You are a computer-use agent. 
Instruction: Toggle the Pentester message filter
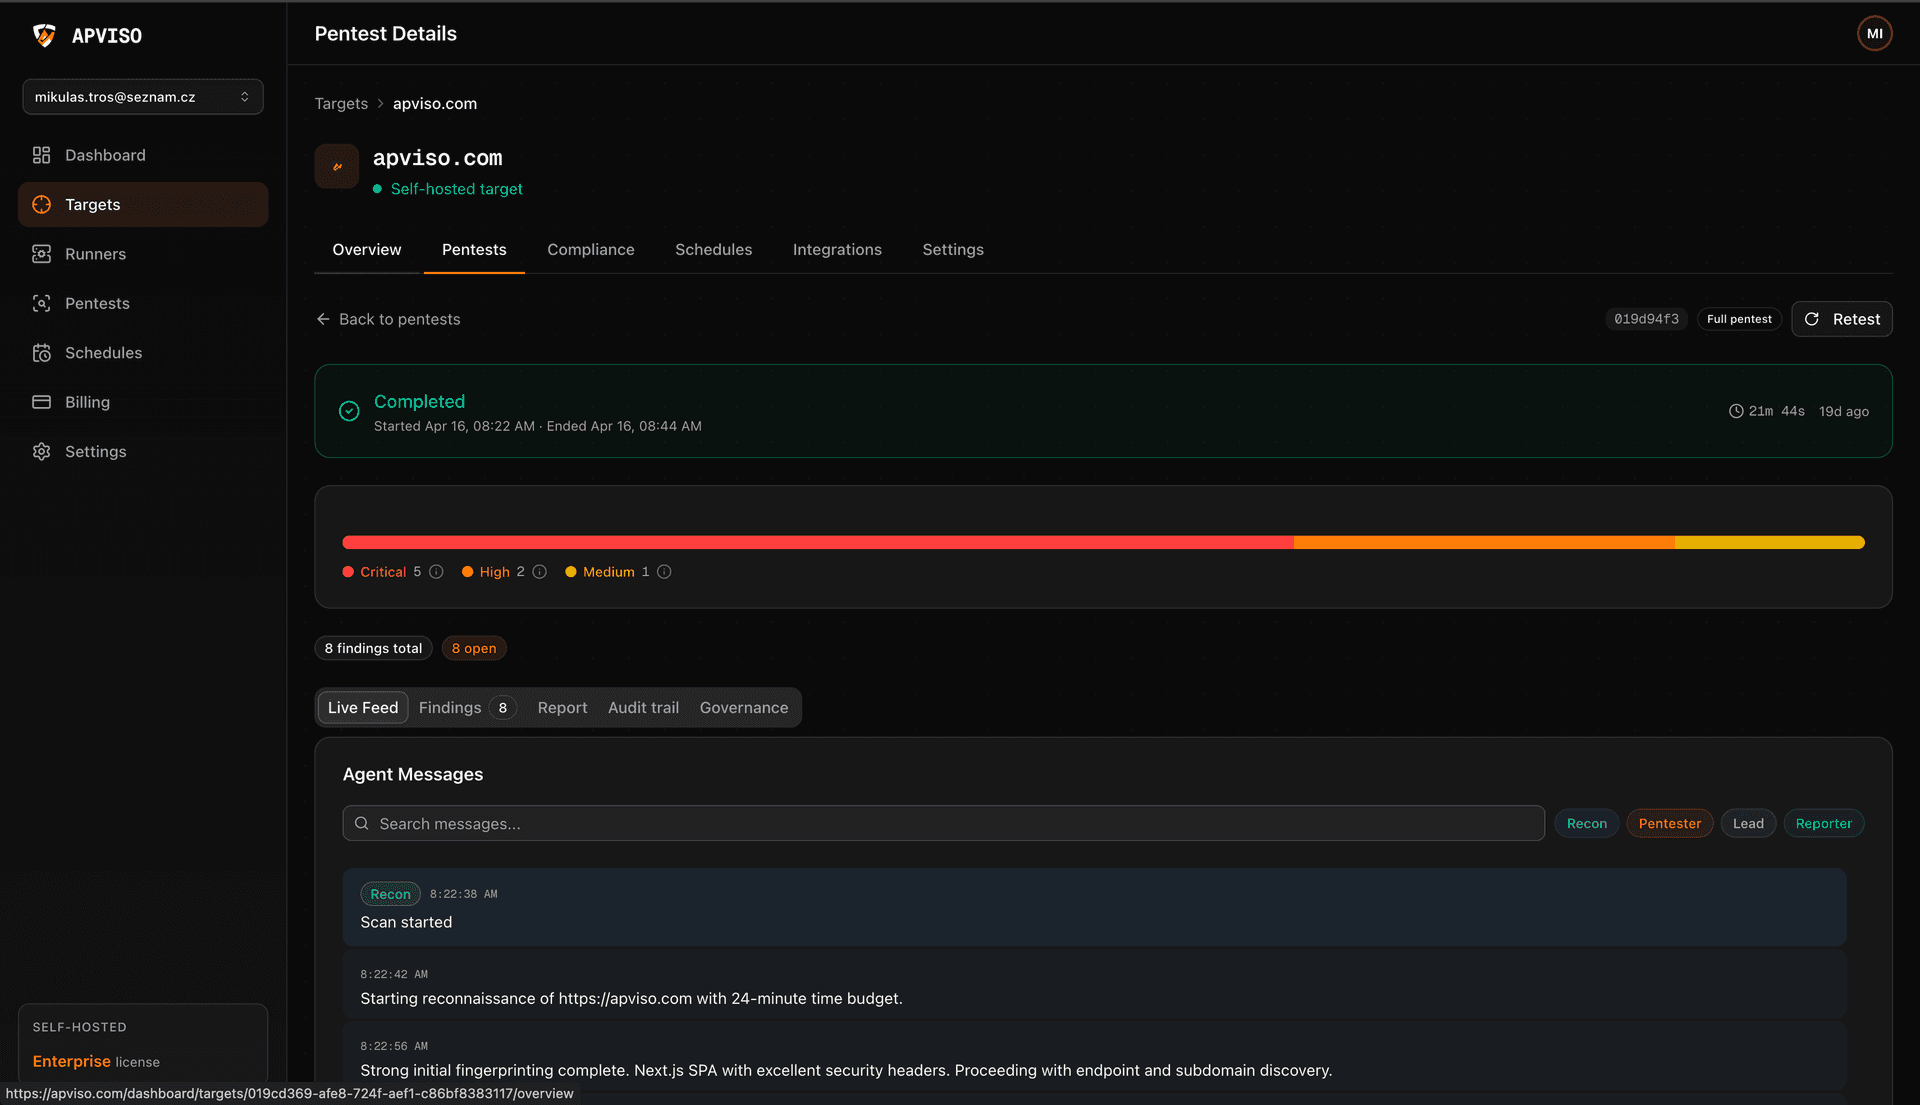pos(1670,824)
